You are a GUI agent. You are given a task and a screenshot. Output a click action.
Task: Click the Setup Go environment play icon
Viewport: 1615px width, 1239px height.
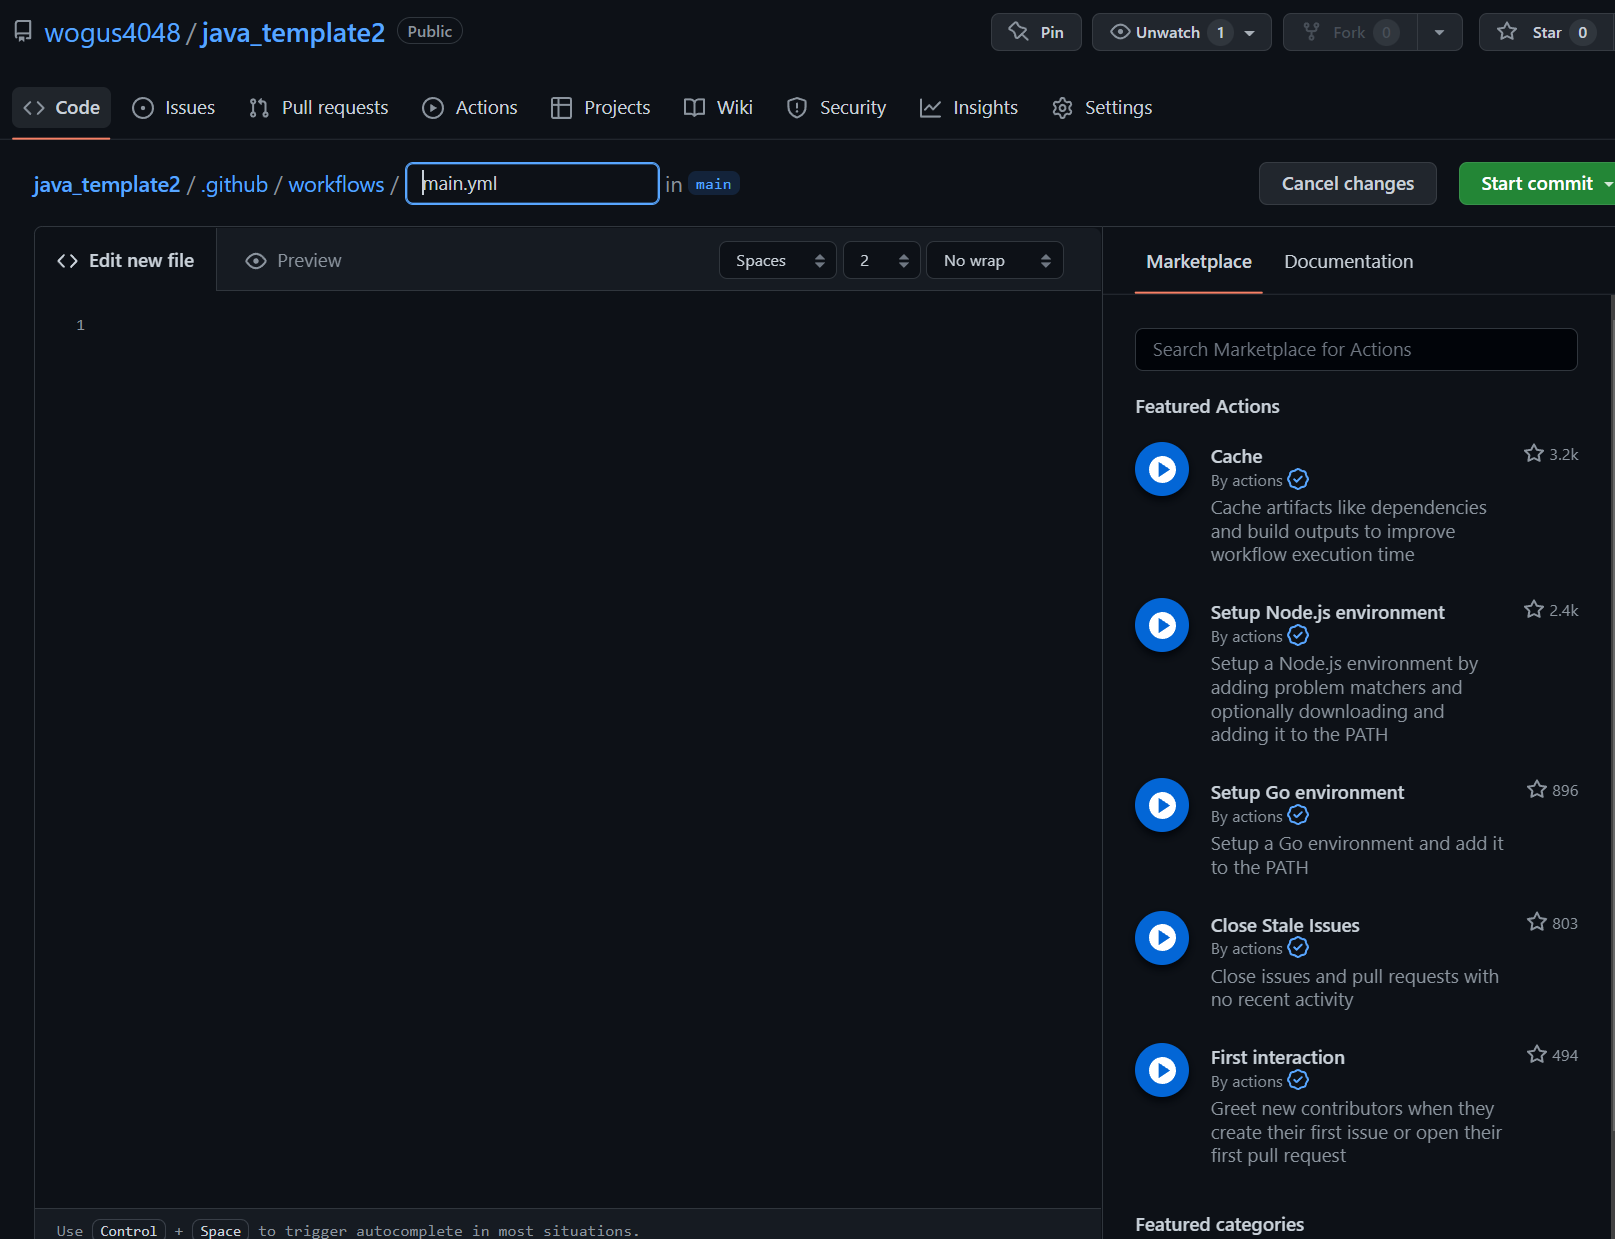coord(1162,805)
